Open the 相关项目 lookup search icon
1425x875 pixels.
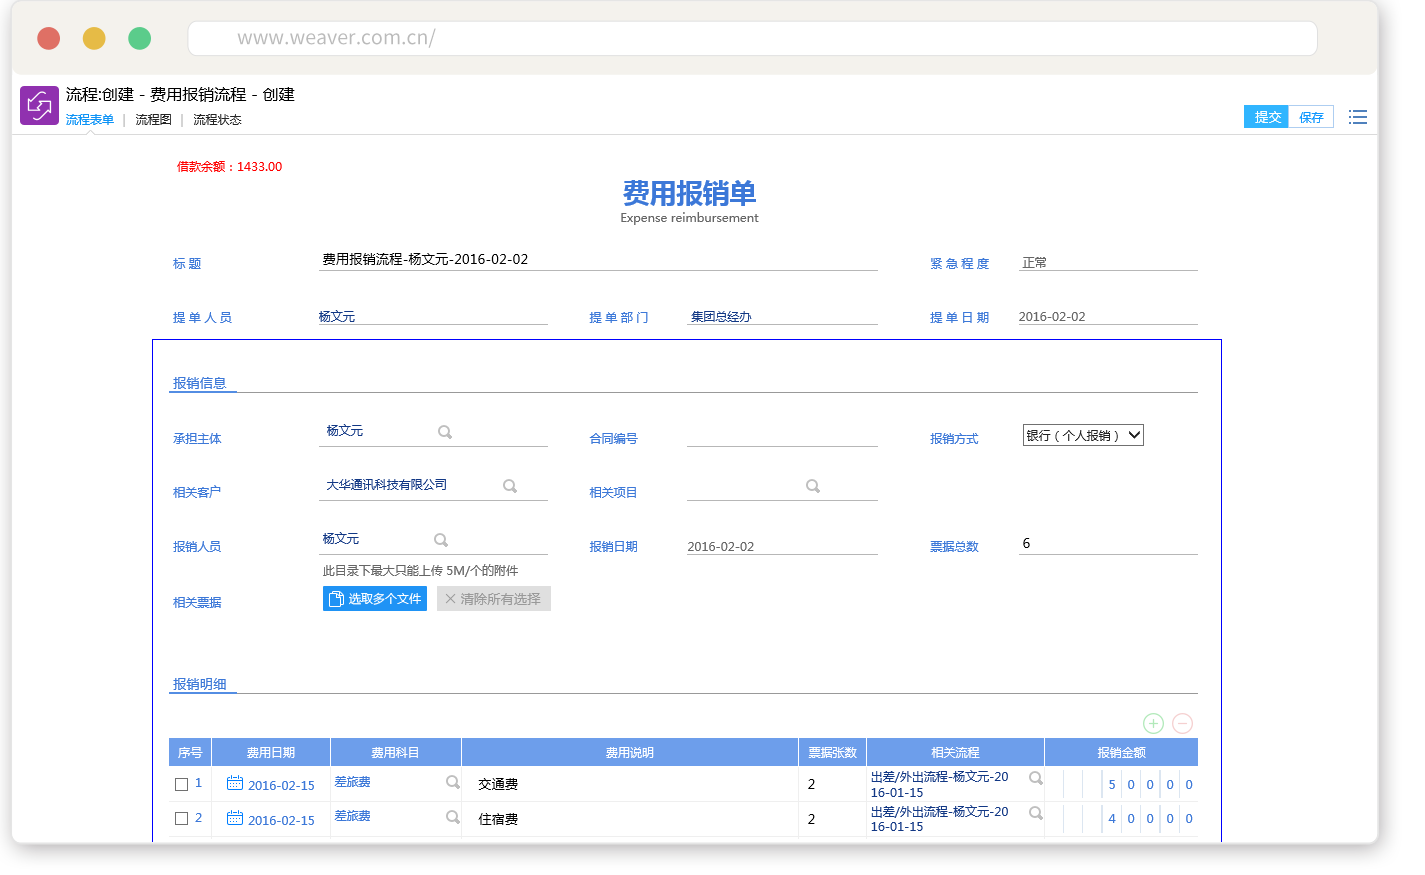[813, 486]
